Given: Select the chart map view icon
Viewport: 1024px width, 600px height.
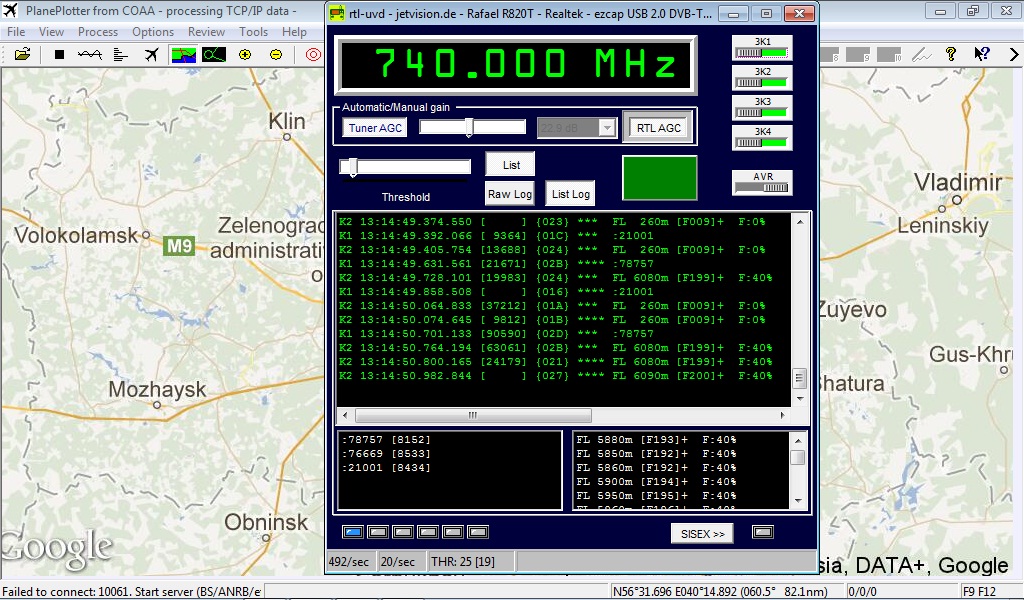Looking at the screenshot, I should [x=184, y=54].
